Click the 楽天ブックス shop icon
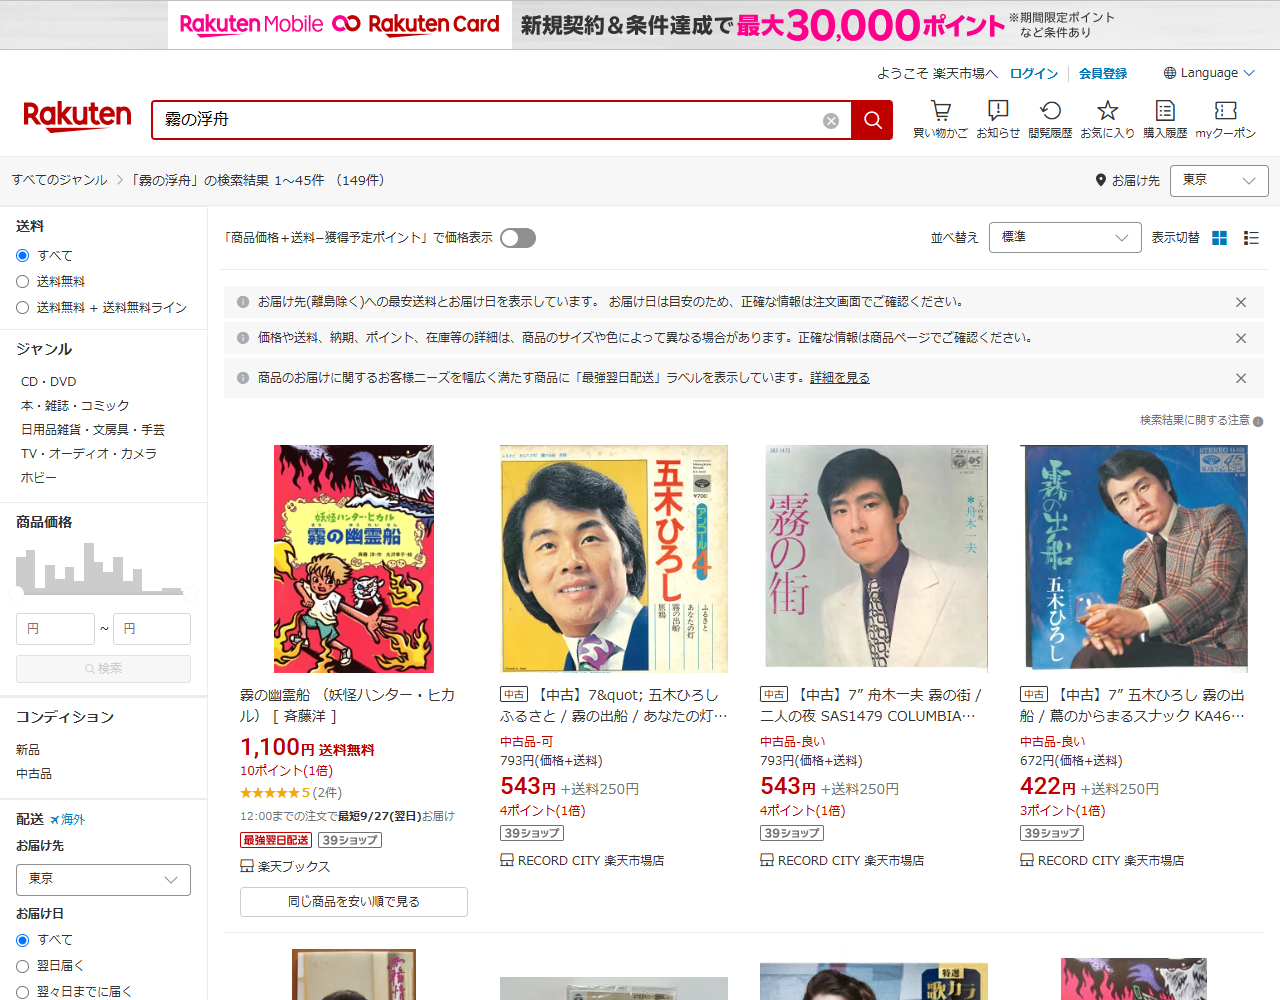The height and width of the screenshot is (1000, 1280). pyautogui.click(x=247, y=866)
